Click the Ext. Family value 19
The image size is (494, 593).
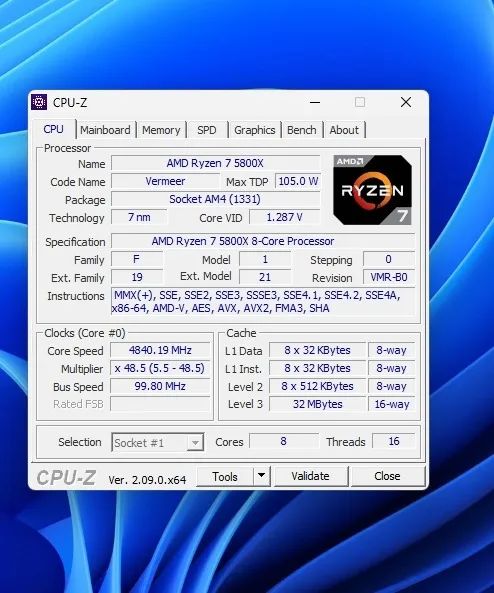tap(137, 277)
